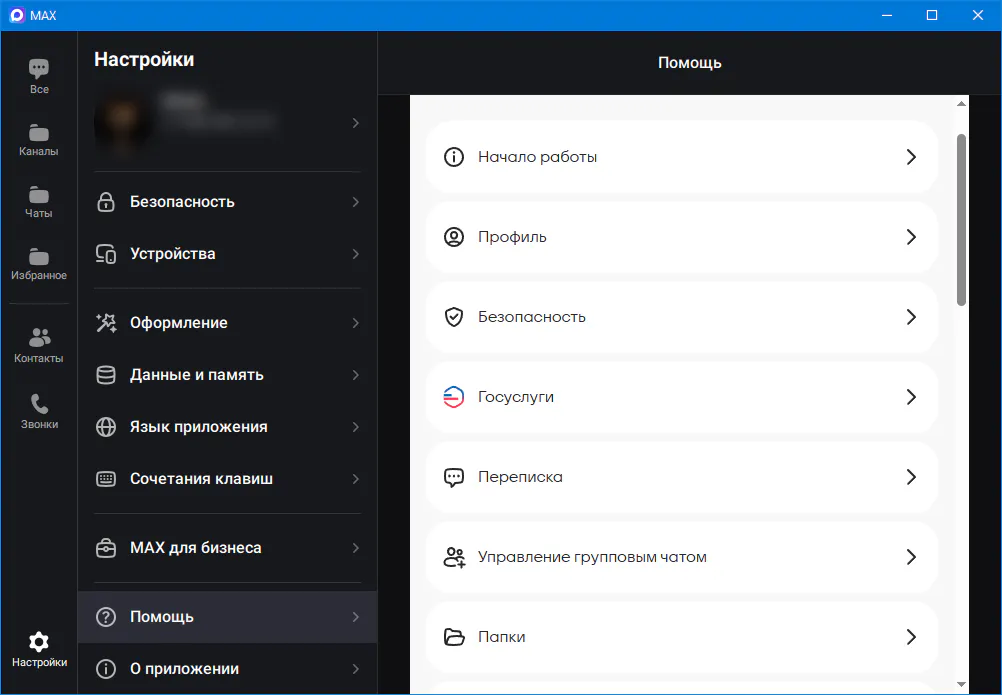
Task: Click the magic wand icon beside Оформление
Action: click(x=105, y=323)
